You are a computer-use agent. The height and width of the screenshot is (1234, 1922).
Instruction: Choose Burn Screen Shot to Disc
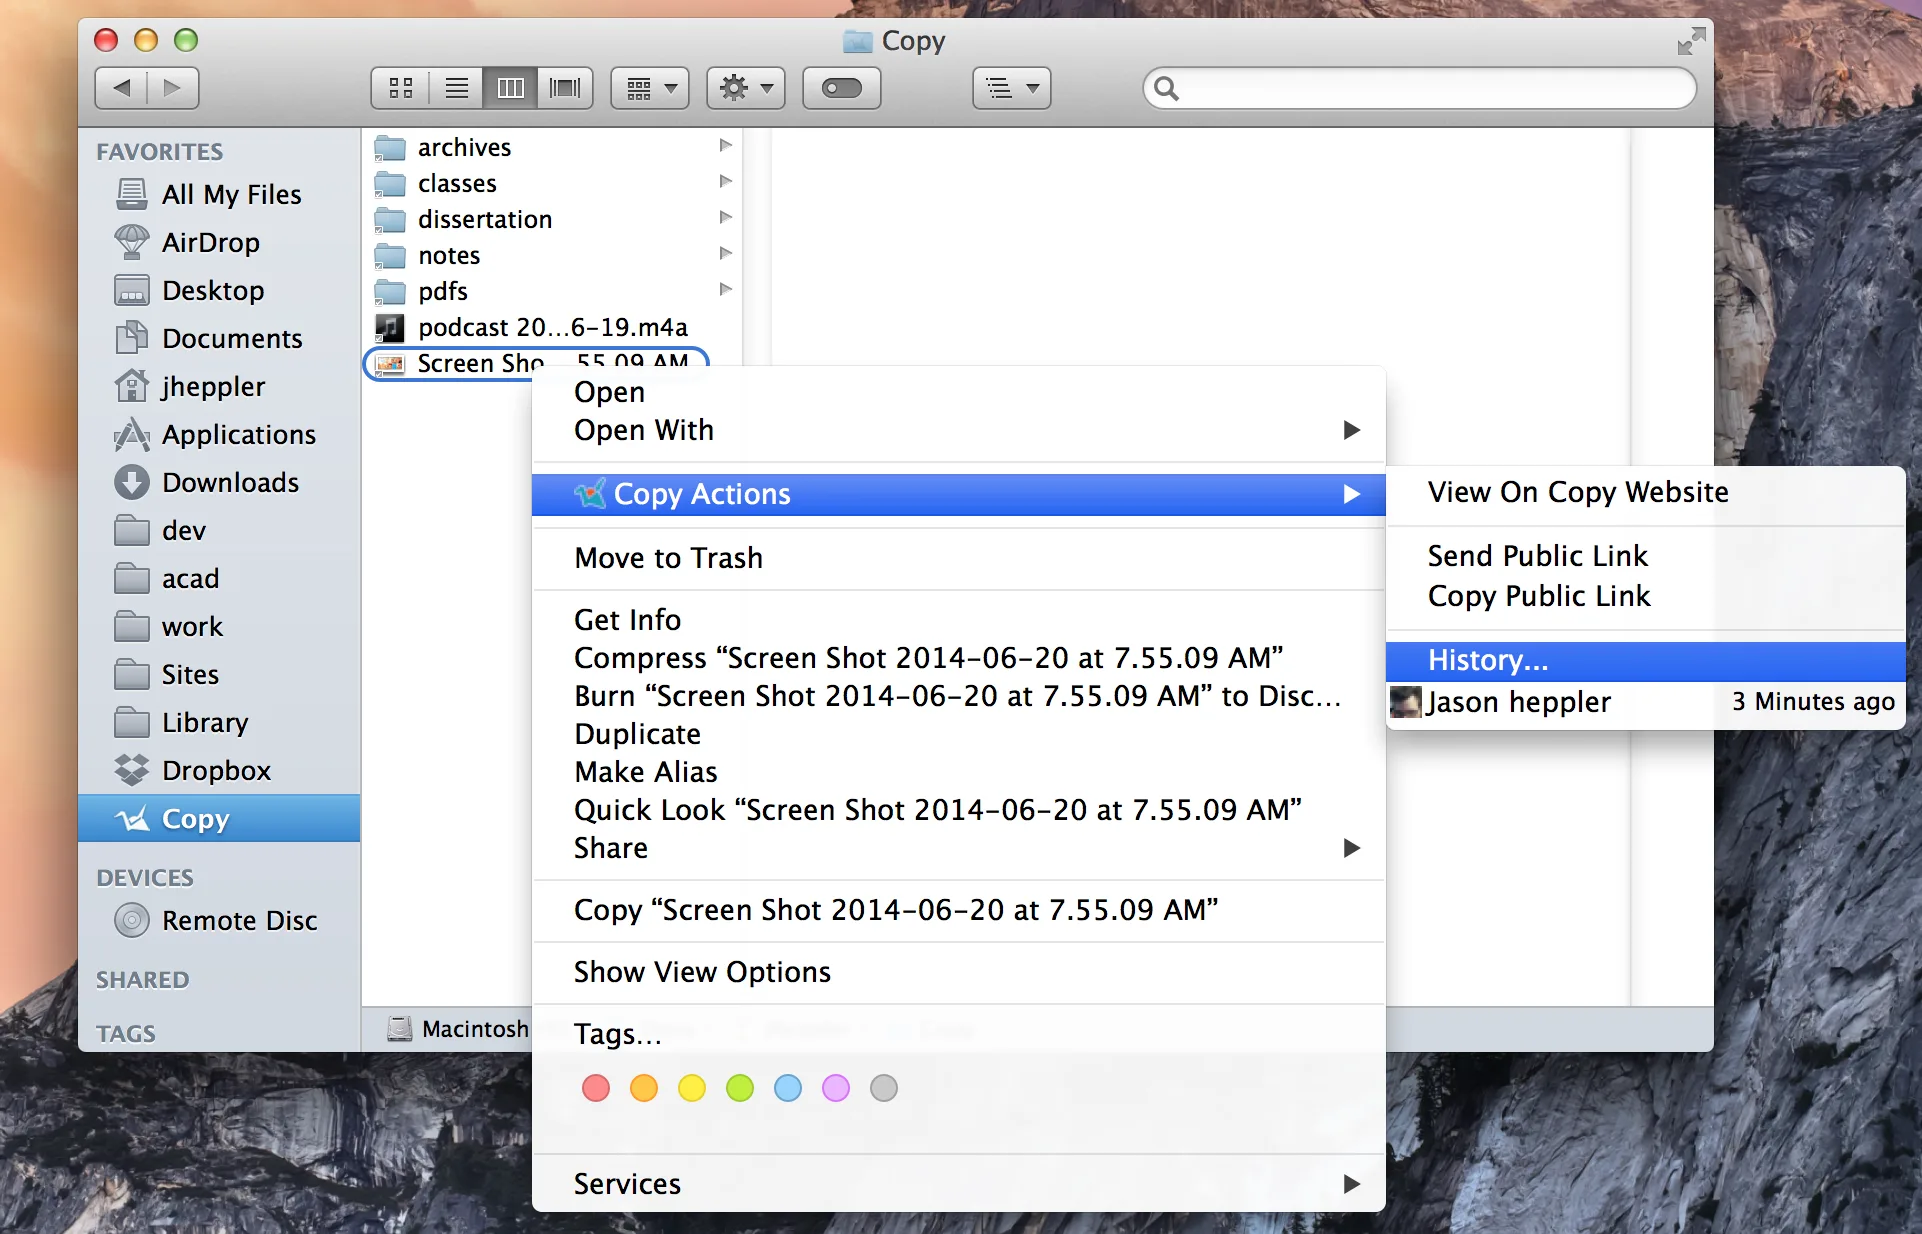958,696
